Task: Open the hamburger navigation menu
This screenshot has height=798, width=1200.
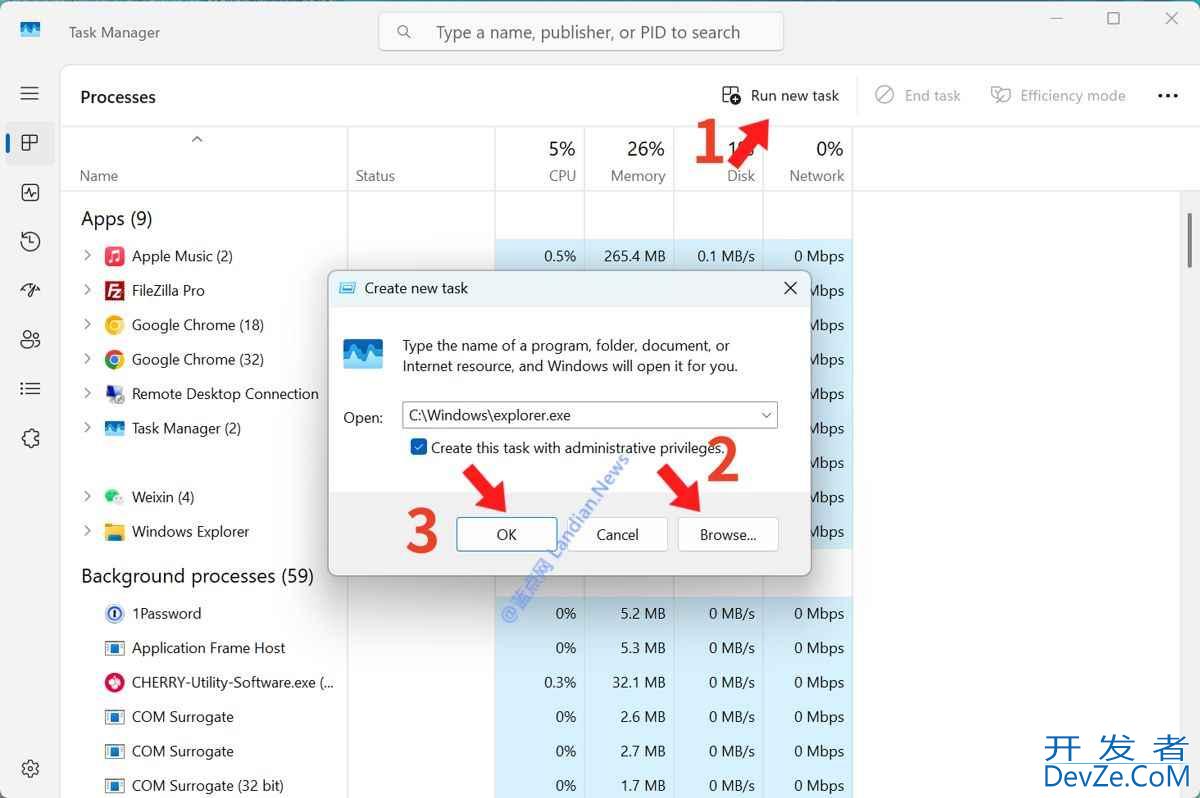Action: tap(30, 93)
